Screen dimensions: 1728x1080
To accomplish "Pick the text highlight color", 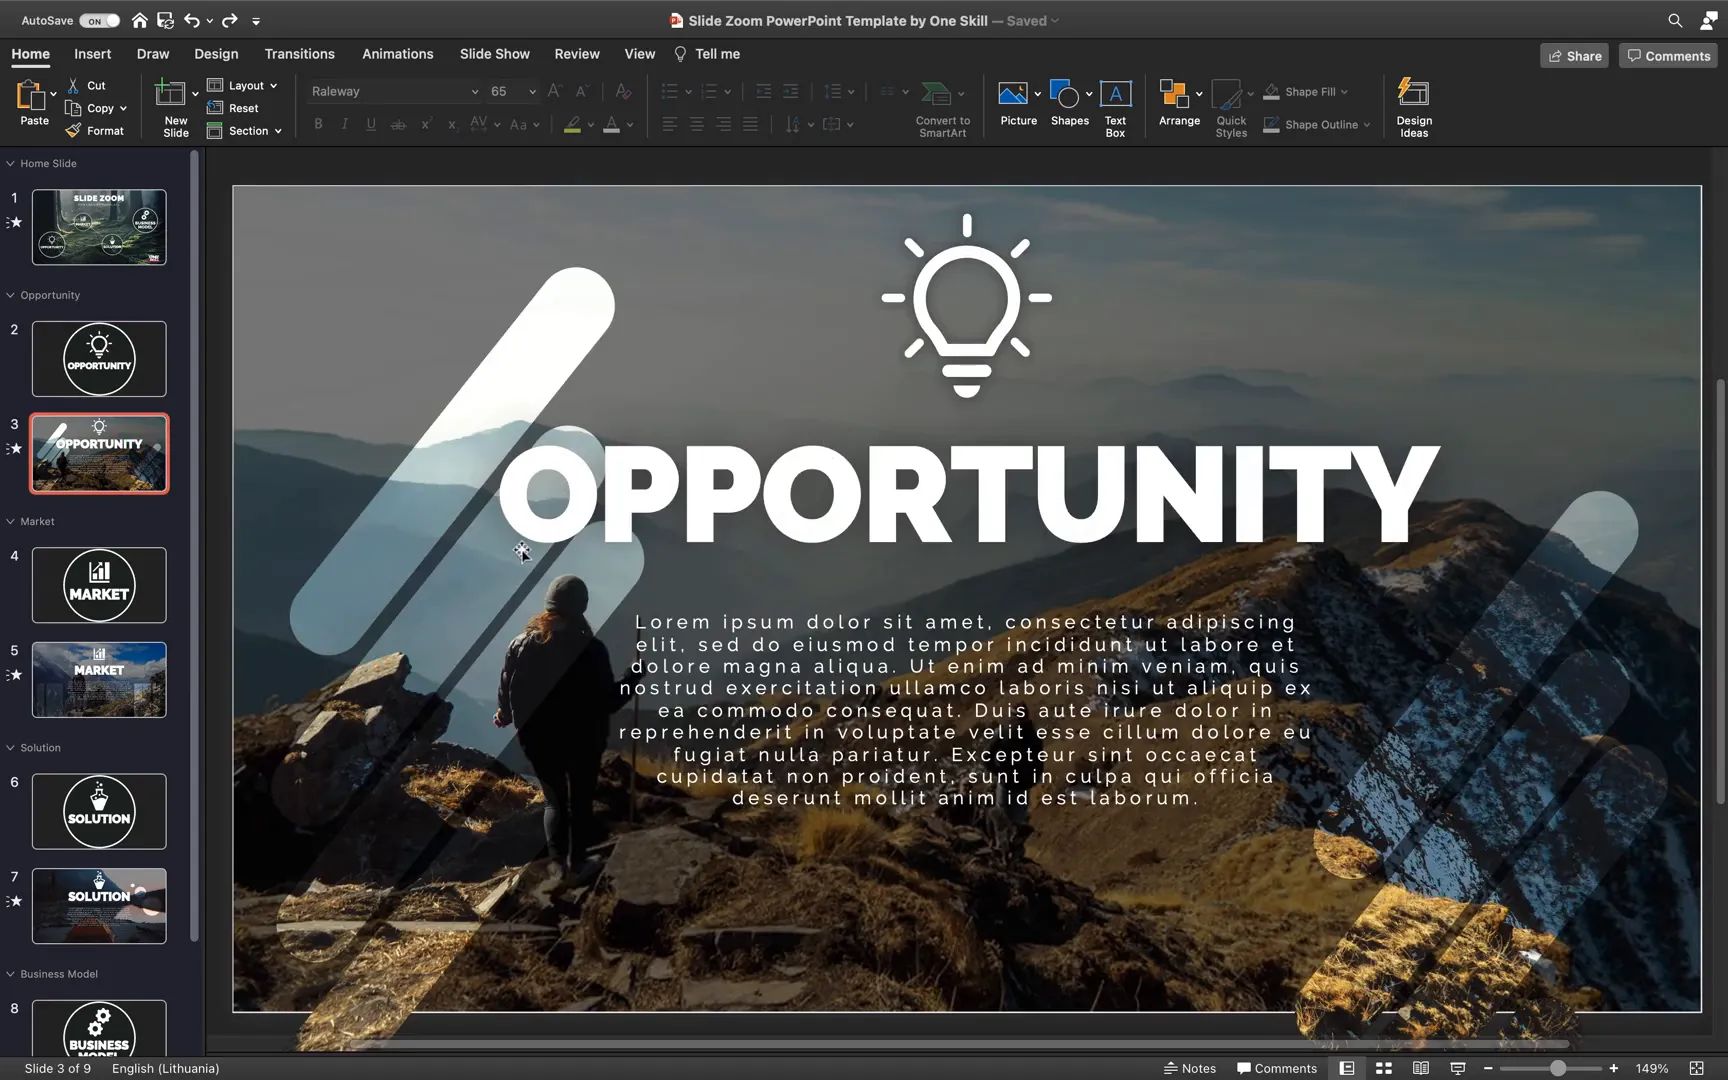I will coord(572,124).
